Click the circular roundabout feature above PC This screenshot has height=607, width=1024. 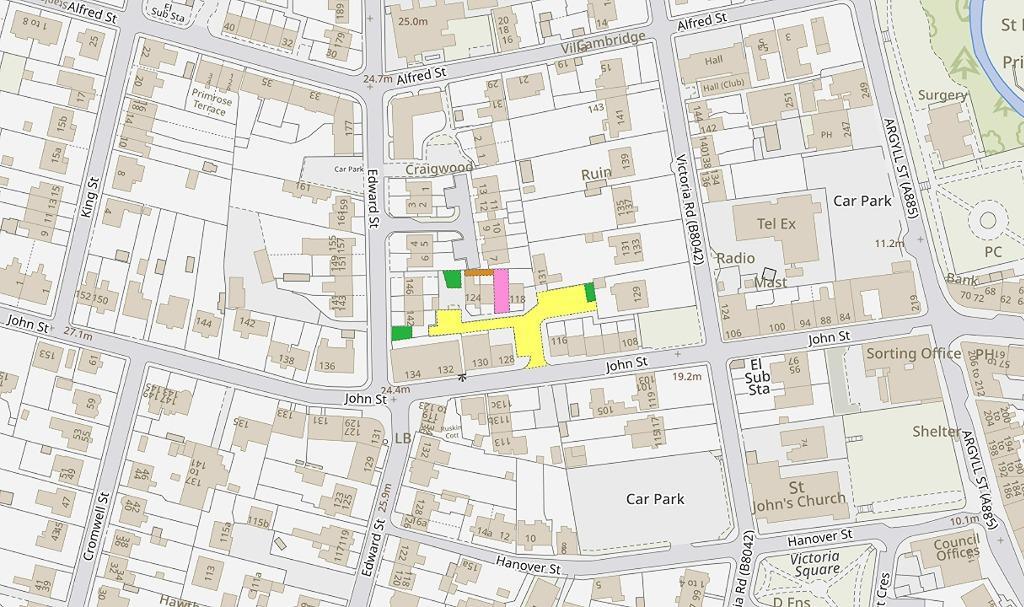pyautogui.click(x=987, y=220)
